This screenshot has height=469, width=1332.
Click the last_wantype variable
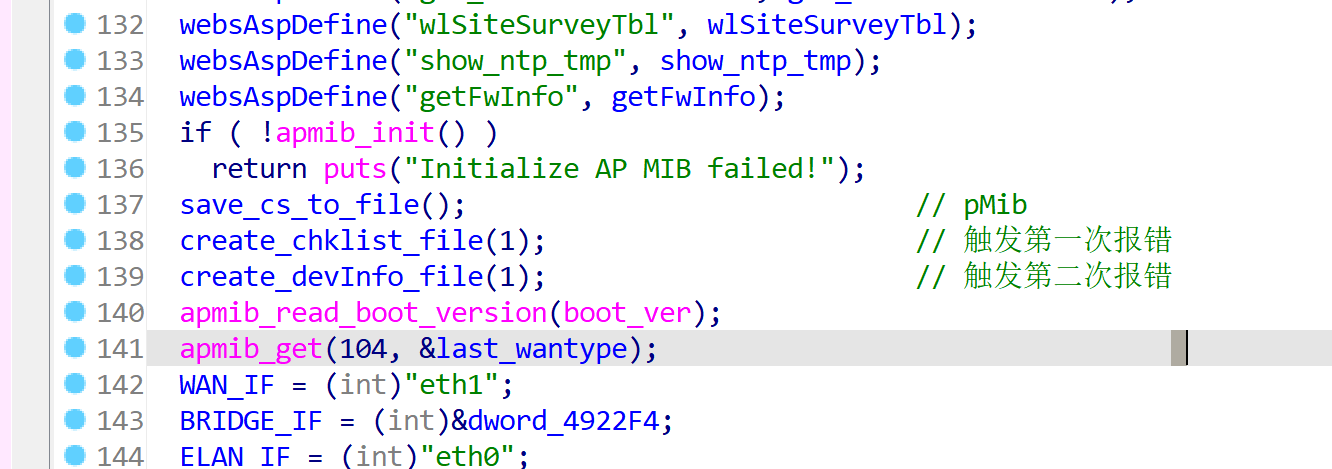click(534, 349)
